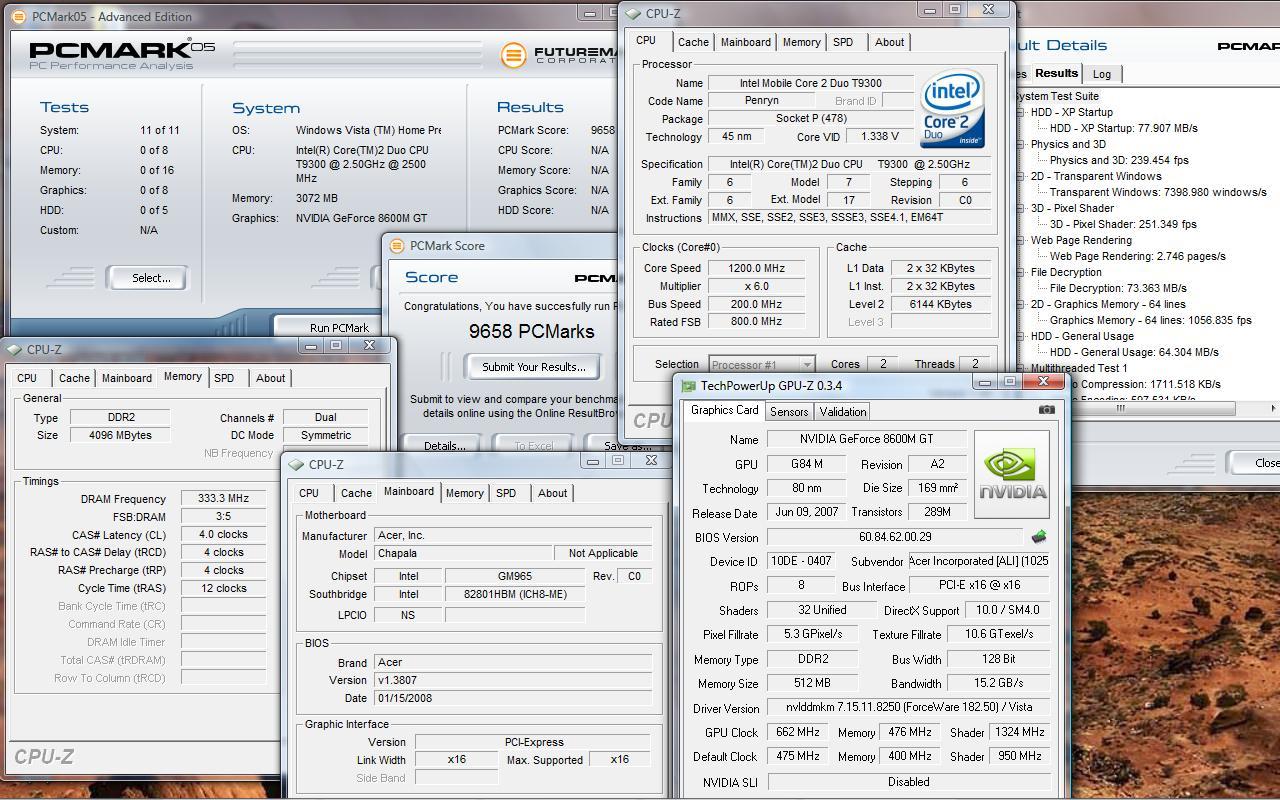Open Log tab in Result Details
The height and width of the screenshot is (800, 1280).
click(x=1101, y=74)
